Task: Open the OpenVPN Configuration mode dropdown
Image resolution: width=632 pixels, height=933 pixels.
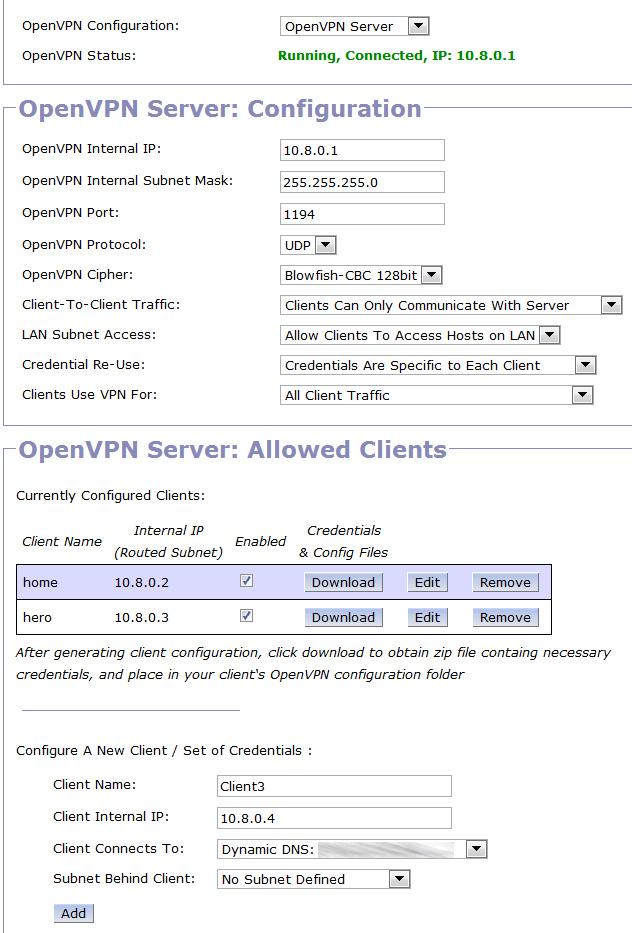Action: point(354,26)
